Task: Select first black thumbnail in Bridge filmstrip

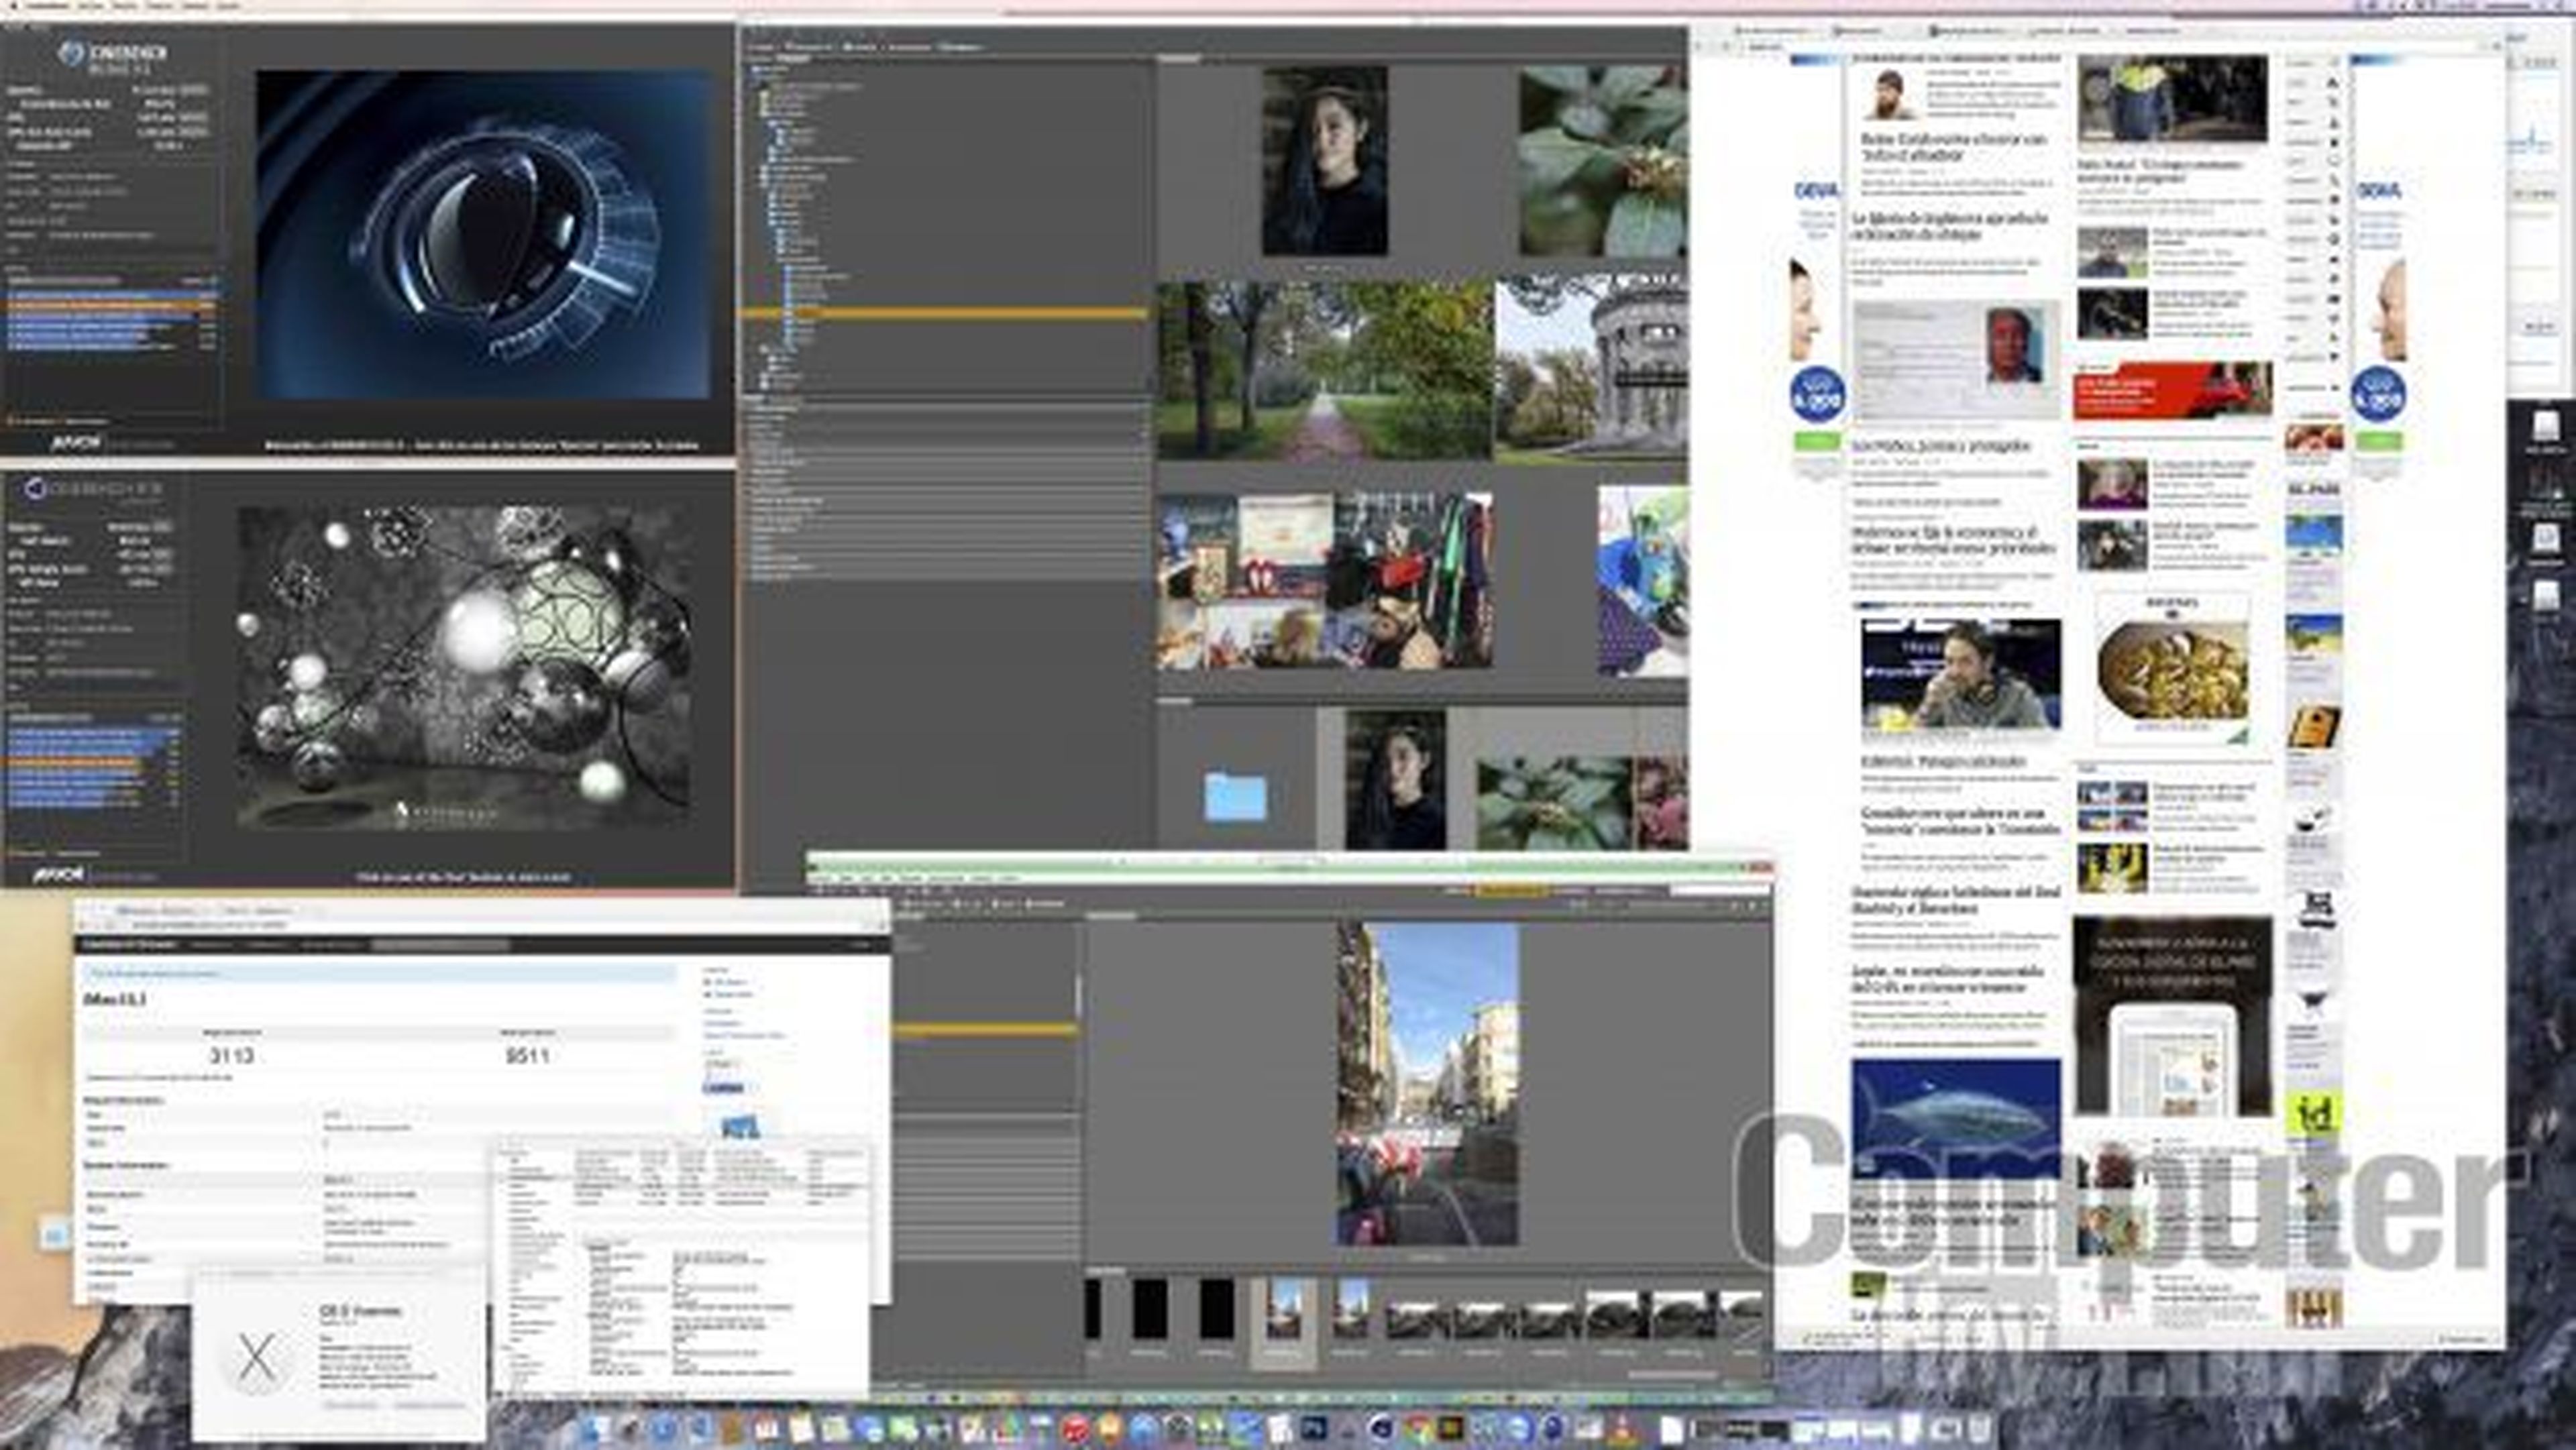Action: click(1092, 1309)
